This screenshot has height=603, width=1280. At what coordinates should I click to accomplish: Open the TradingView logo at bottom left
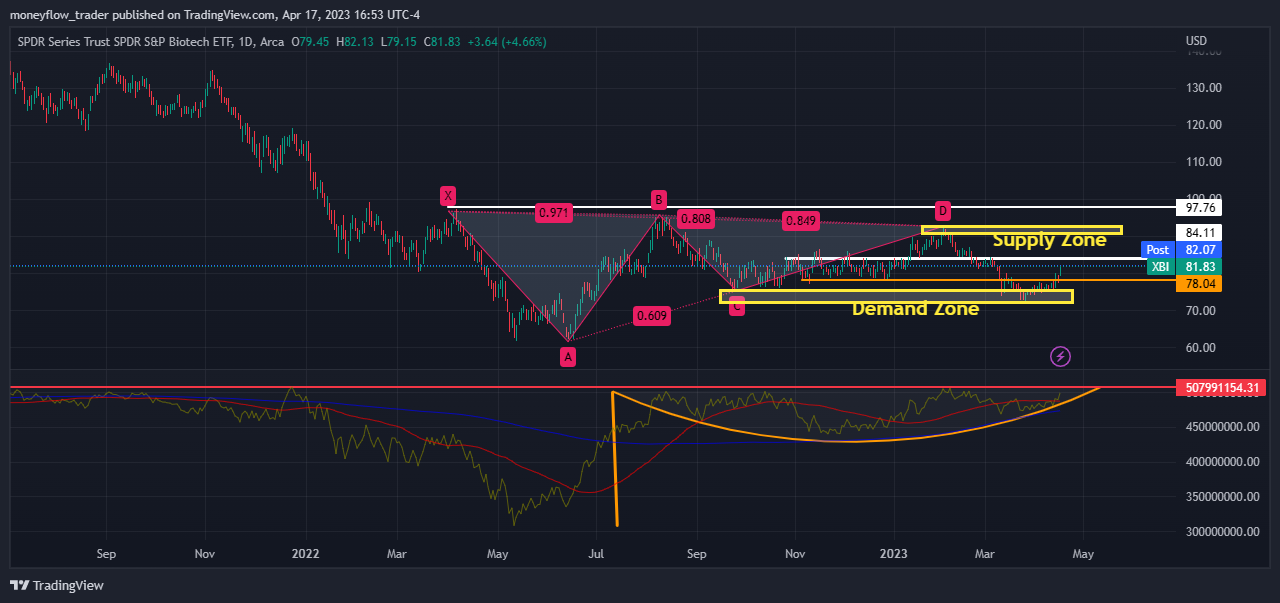(x=57, y=585)
